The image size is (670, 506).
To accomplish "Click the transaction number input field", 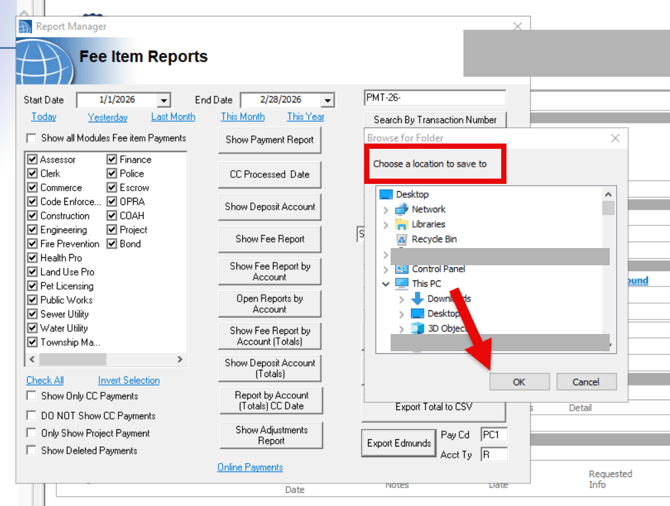I will tap(435, 98).
